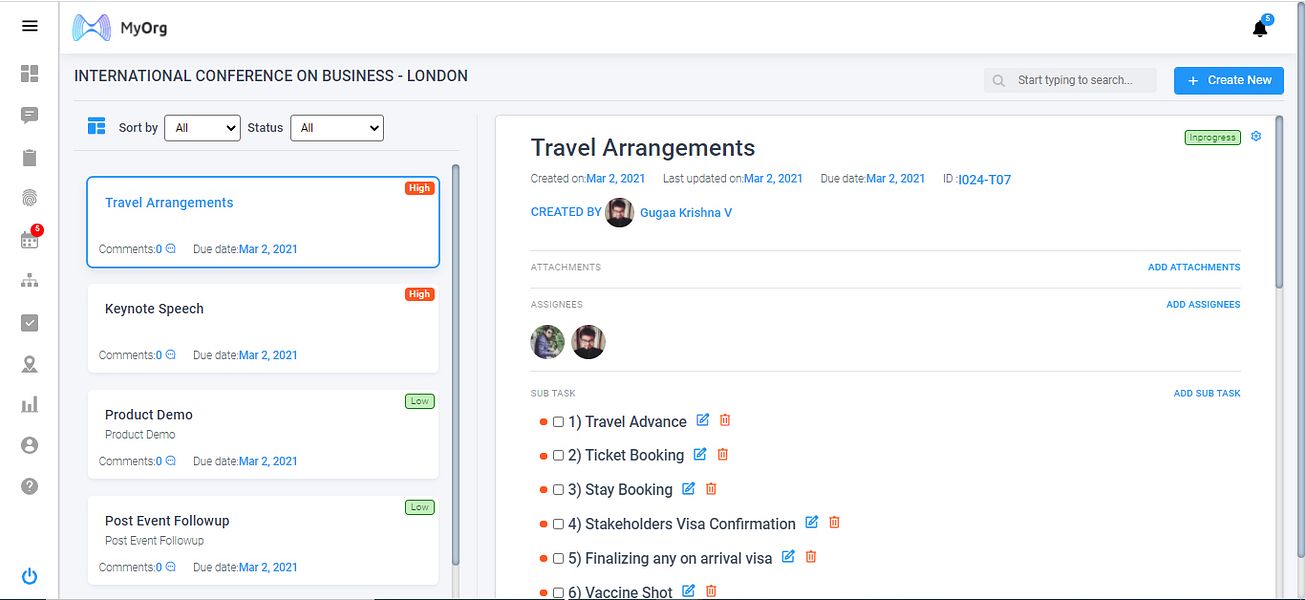Select the Travel Arrangements task card
The width and height of the screenshot is (1305, 600).
tap(263, 222)
